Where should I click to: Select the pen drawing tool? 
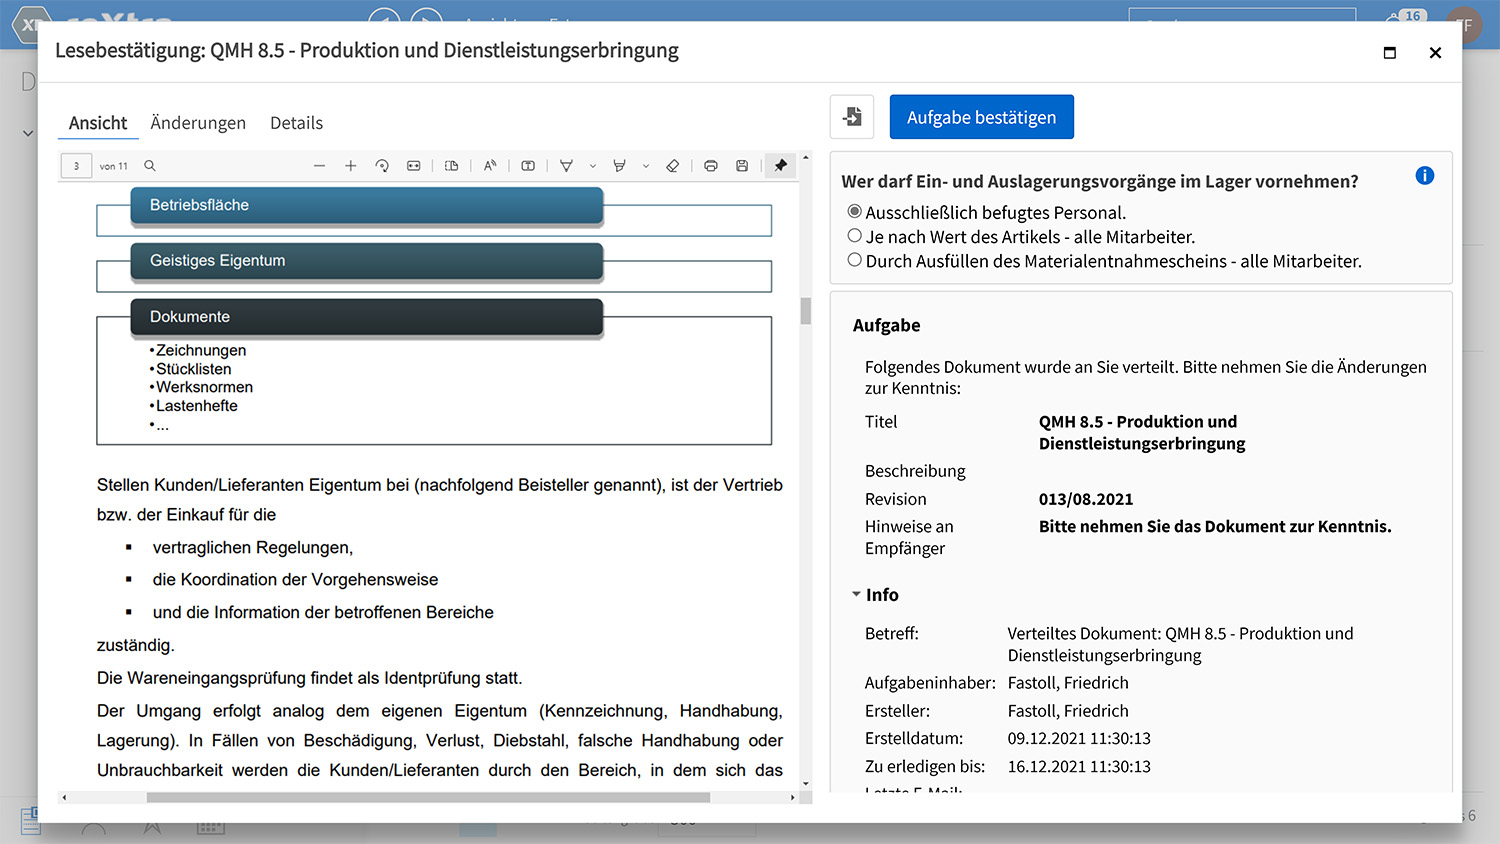pos(566,166)
